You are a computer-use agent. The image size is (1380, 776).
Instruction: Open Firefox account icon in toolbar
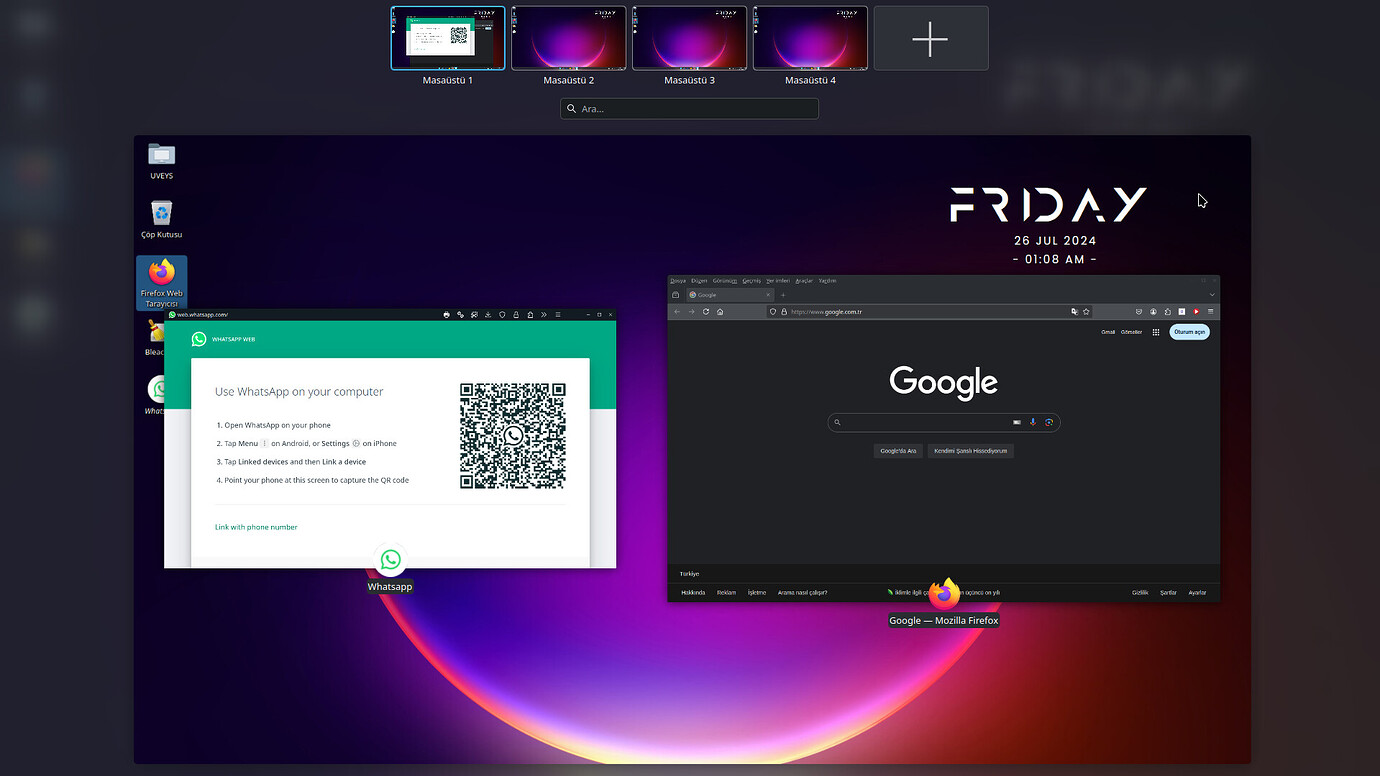(1153, 312)
